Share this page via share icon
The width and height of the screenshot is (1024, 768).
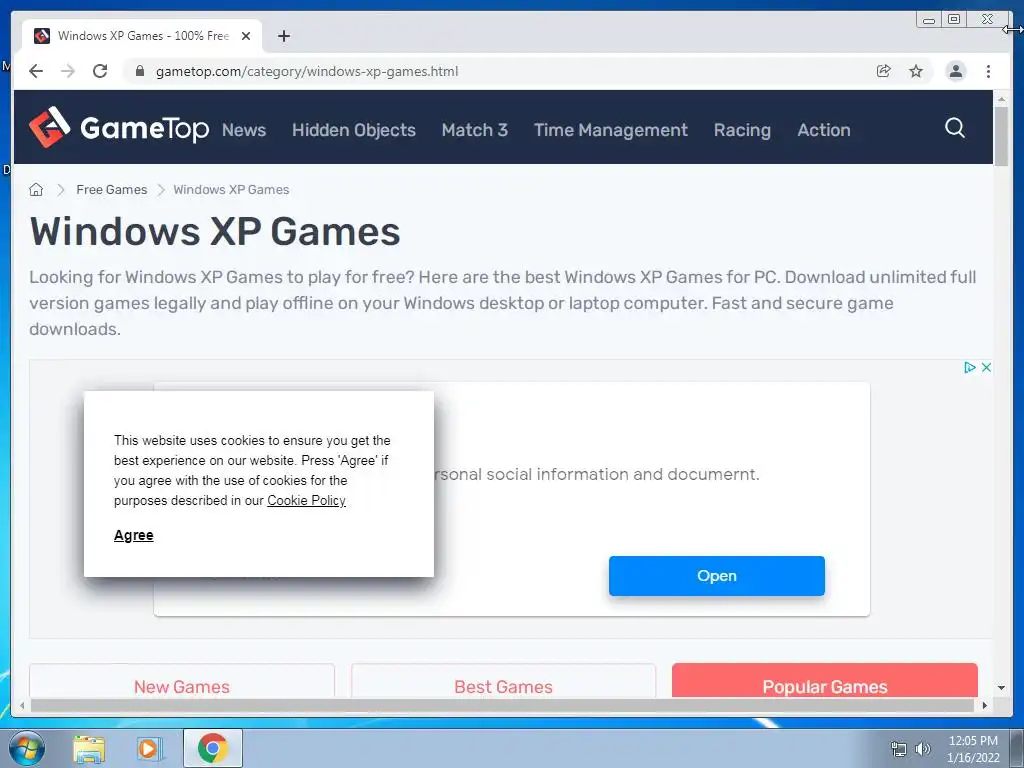pos(884,71)
